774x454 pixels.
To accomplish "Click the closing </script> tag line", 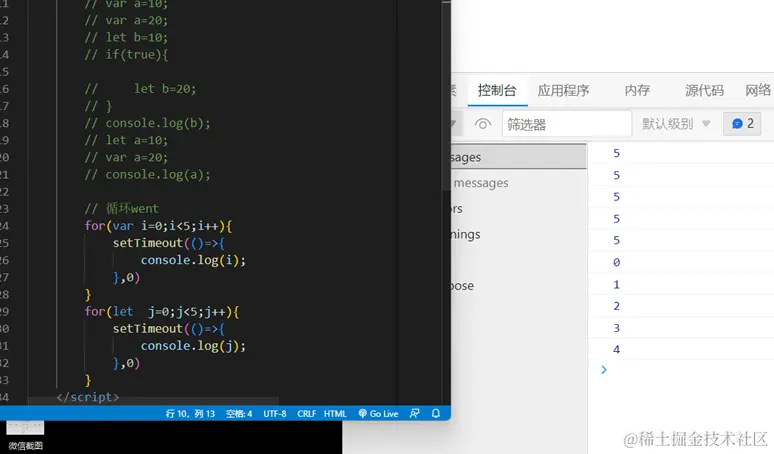I will click(x=87, y=397).
